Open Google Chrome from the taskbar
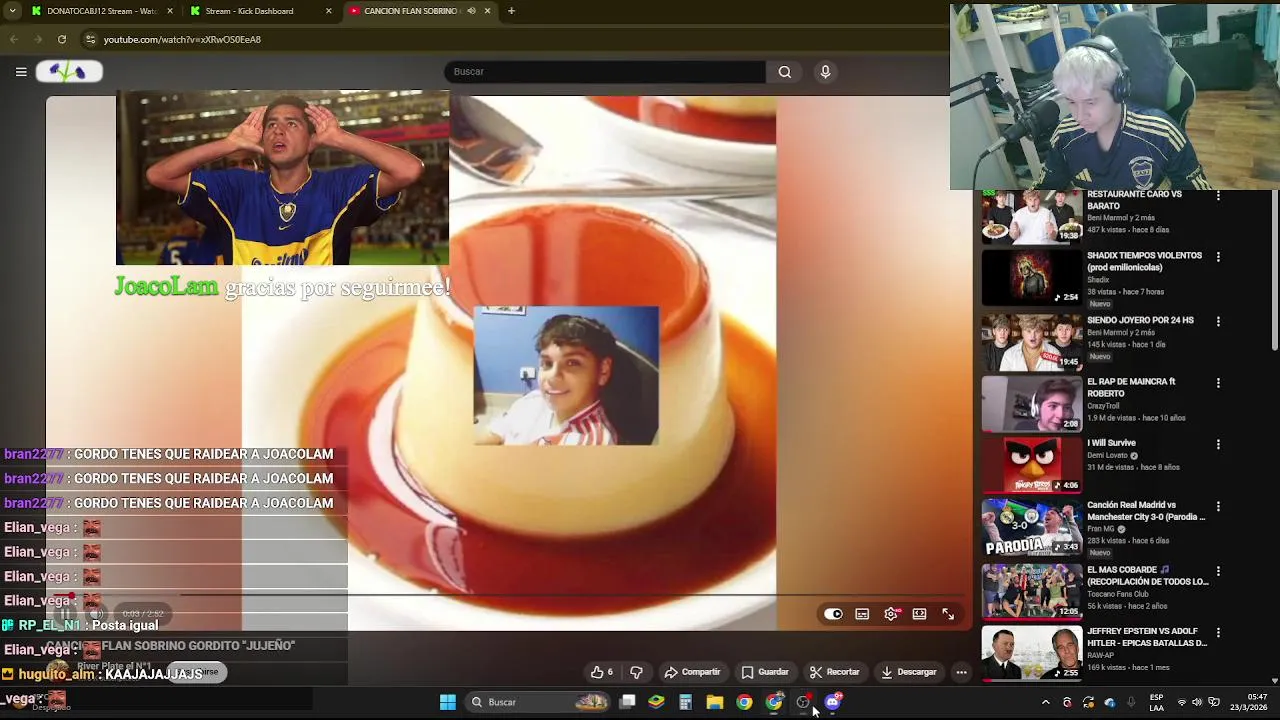The height and width of the screenshot is (720, 1280). [744, 702]
